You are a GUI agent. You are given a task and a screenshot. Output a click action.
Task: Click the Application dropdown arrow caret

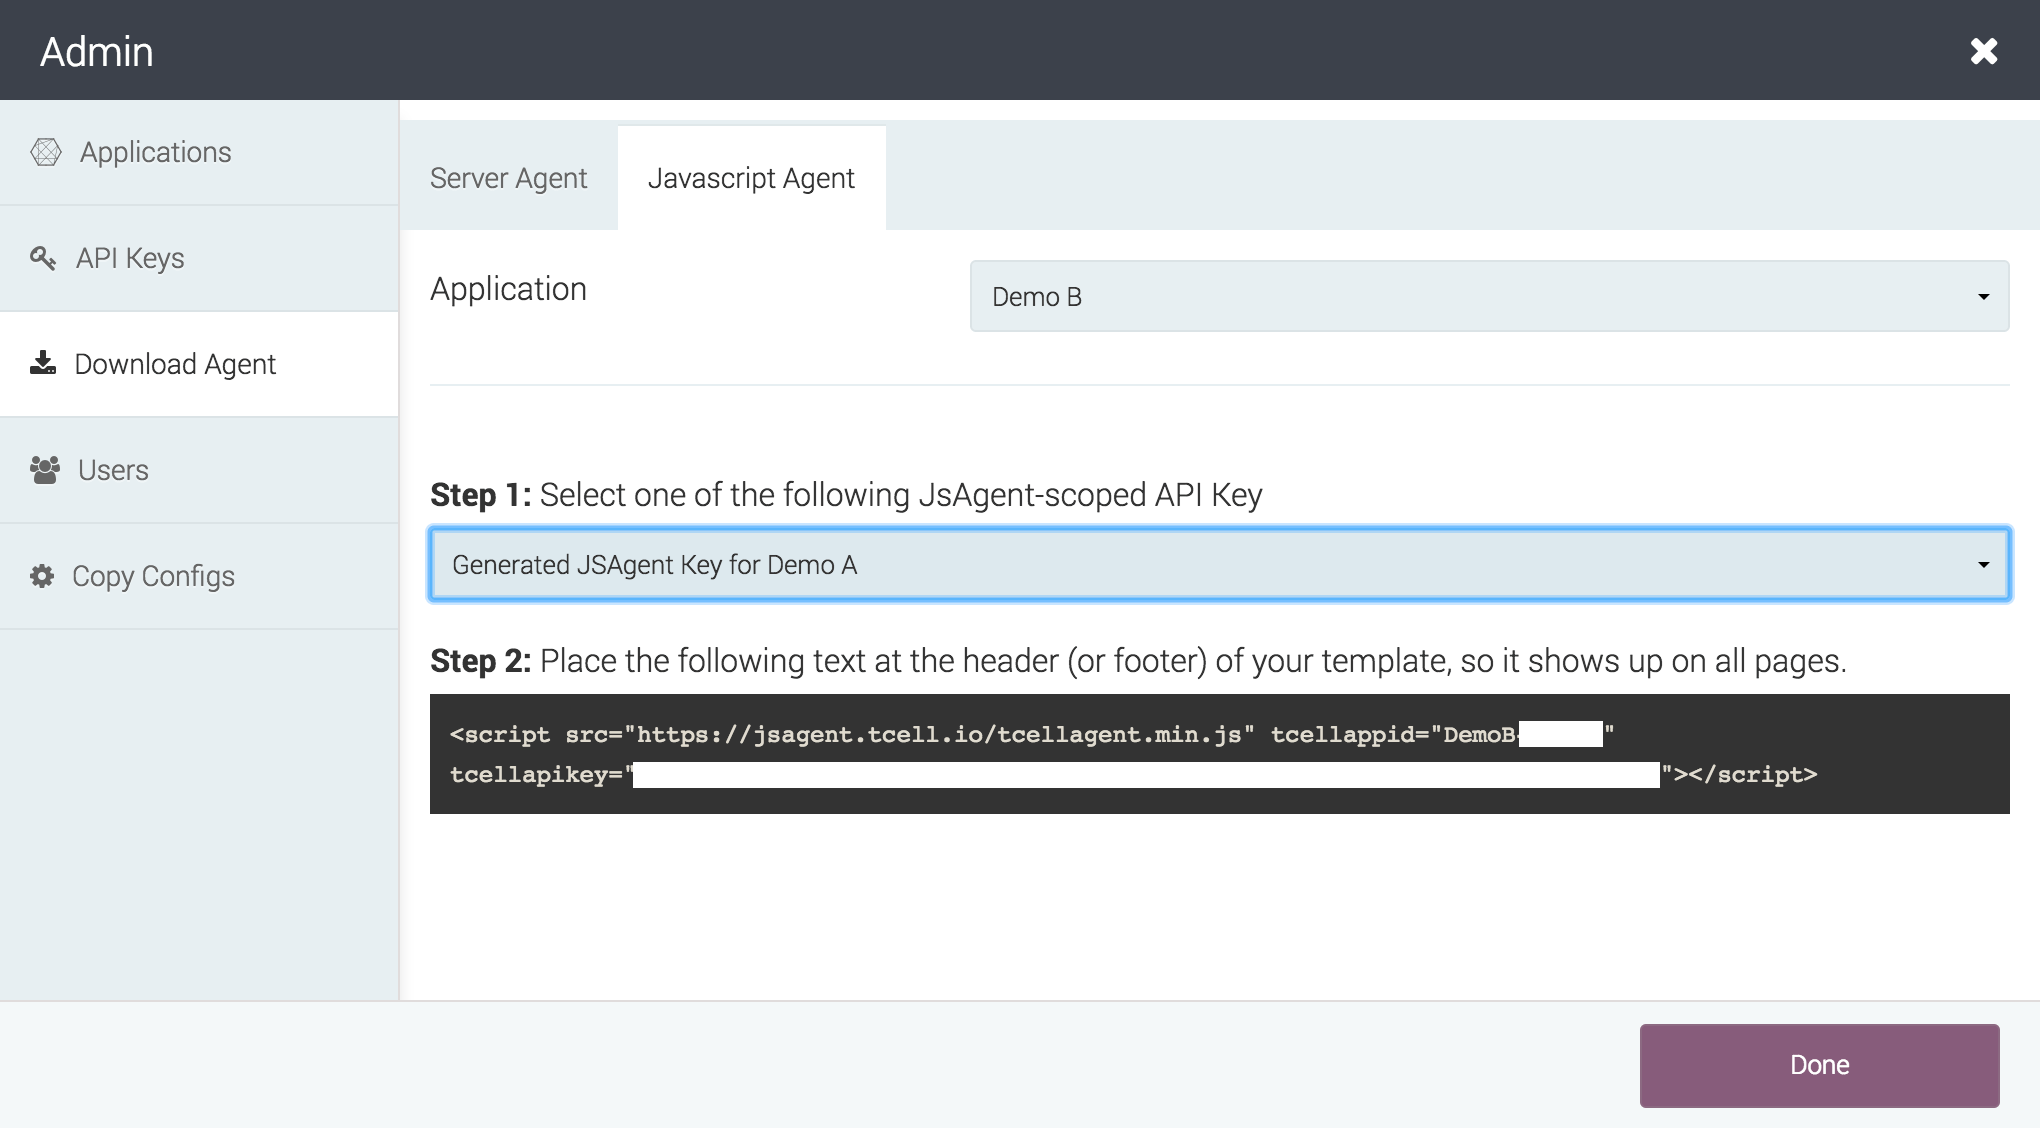[x=1983, y=297]
